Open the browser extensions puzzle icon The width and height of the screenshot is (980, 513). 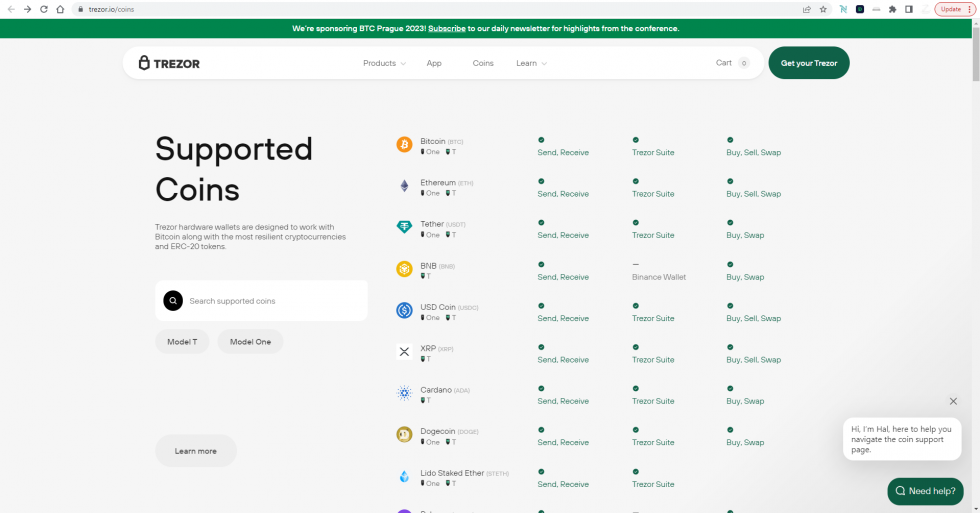tap(892, 9)
